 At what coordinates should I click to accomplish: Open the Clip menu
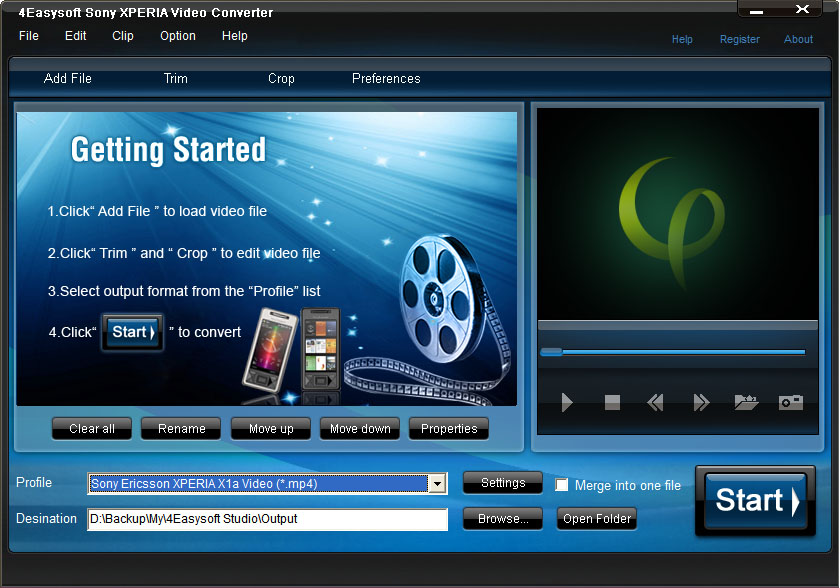[123, 36]
